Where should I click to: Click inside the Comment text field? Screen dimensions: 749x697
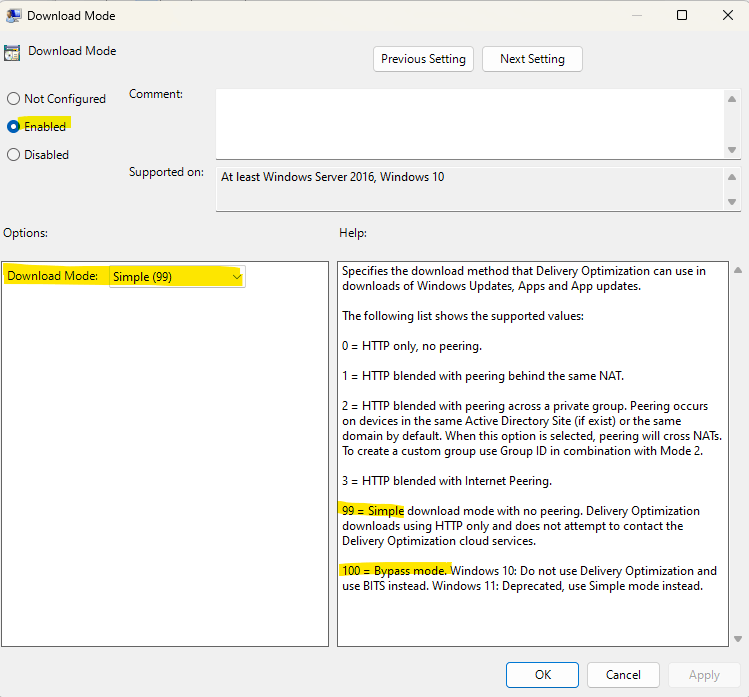pyautogui.click(x=470, y=124)
